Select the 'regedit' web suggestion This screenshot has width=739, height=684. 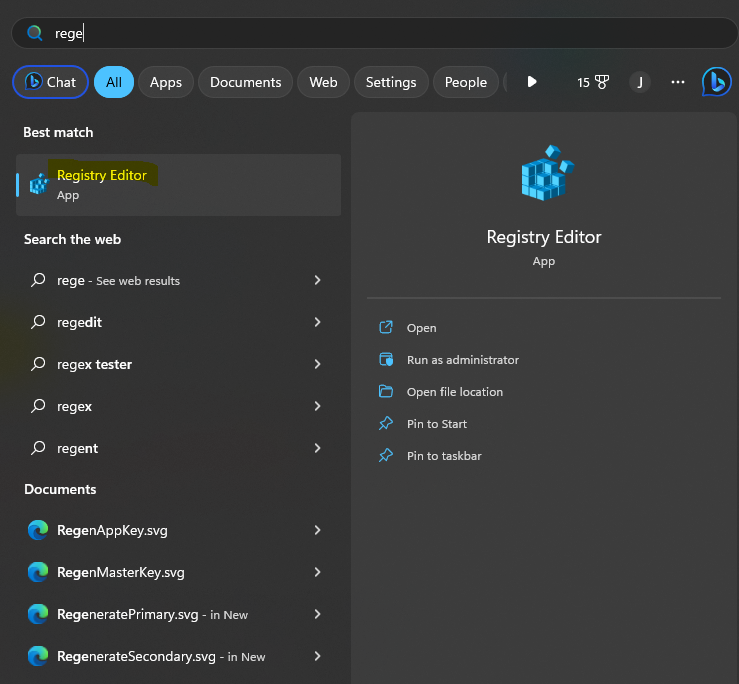179,322
